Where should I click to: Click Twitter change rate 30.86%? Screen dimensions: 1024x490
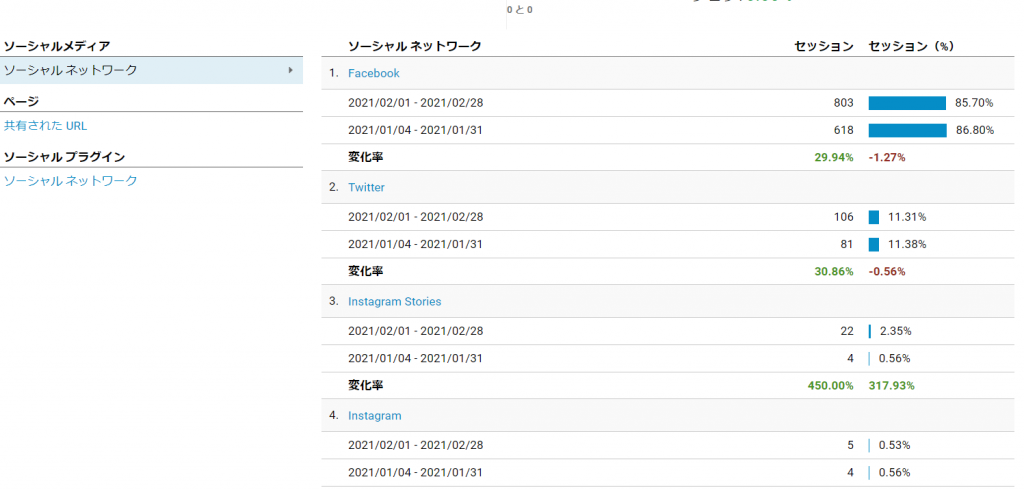pos(834,271)
